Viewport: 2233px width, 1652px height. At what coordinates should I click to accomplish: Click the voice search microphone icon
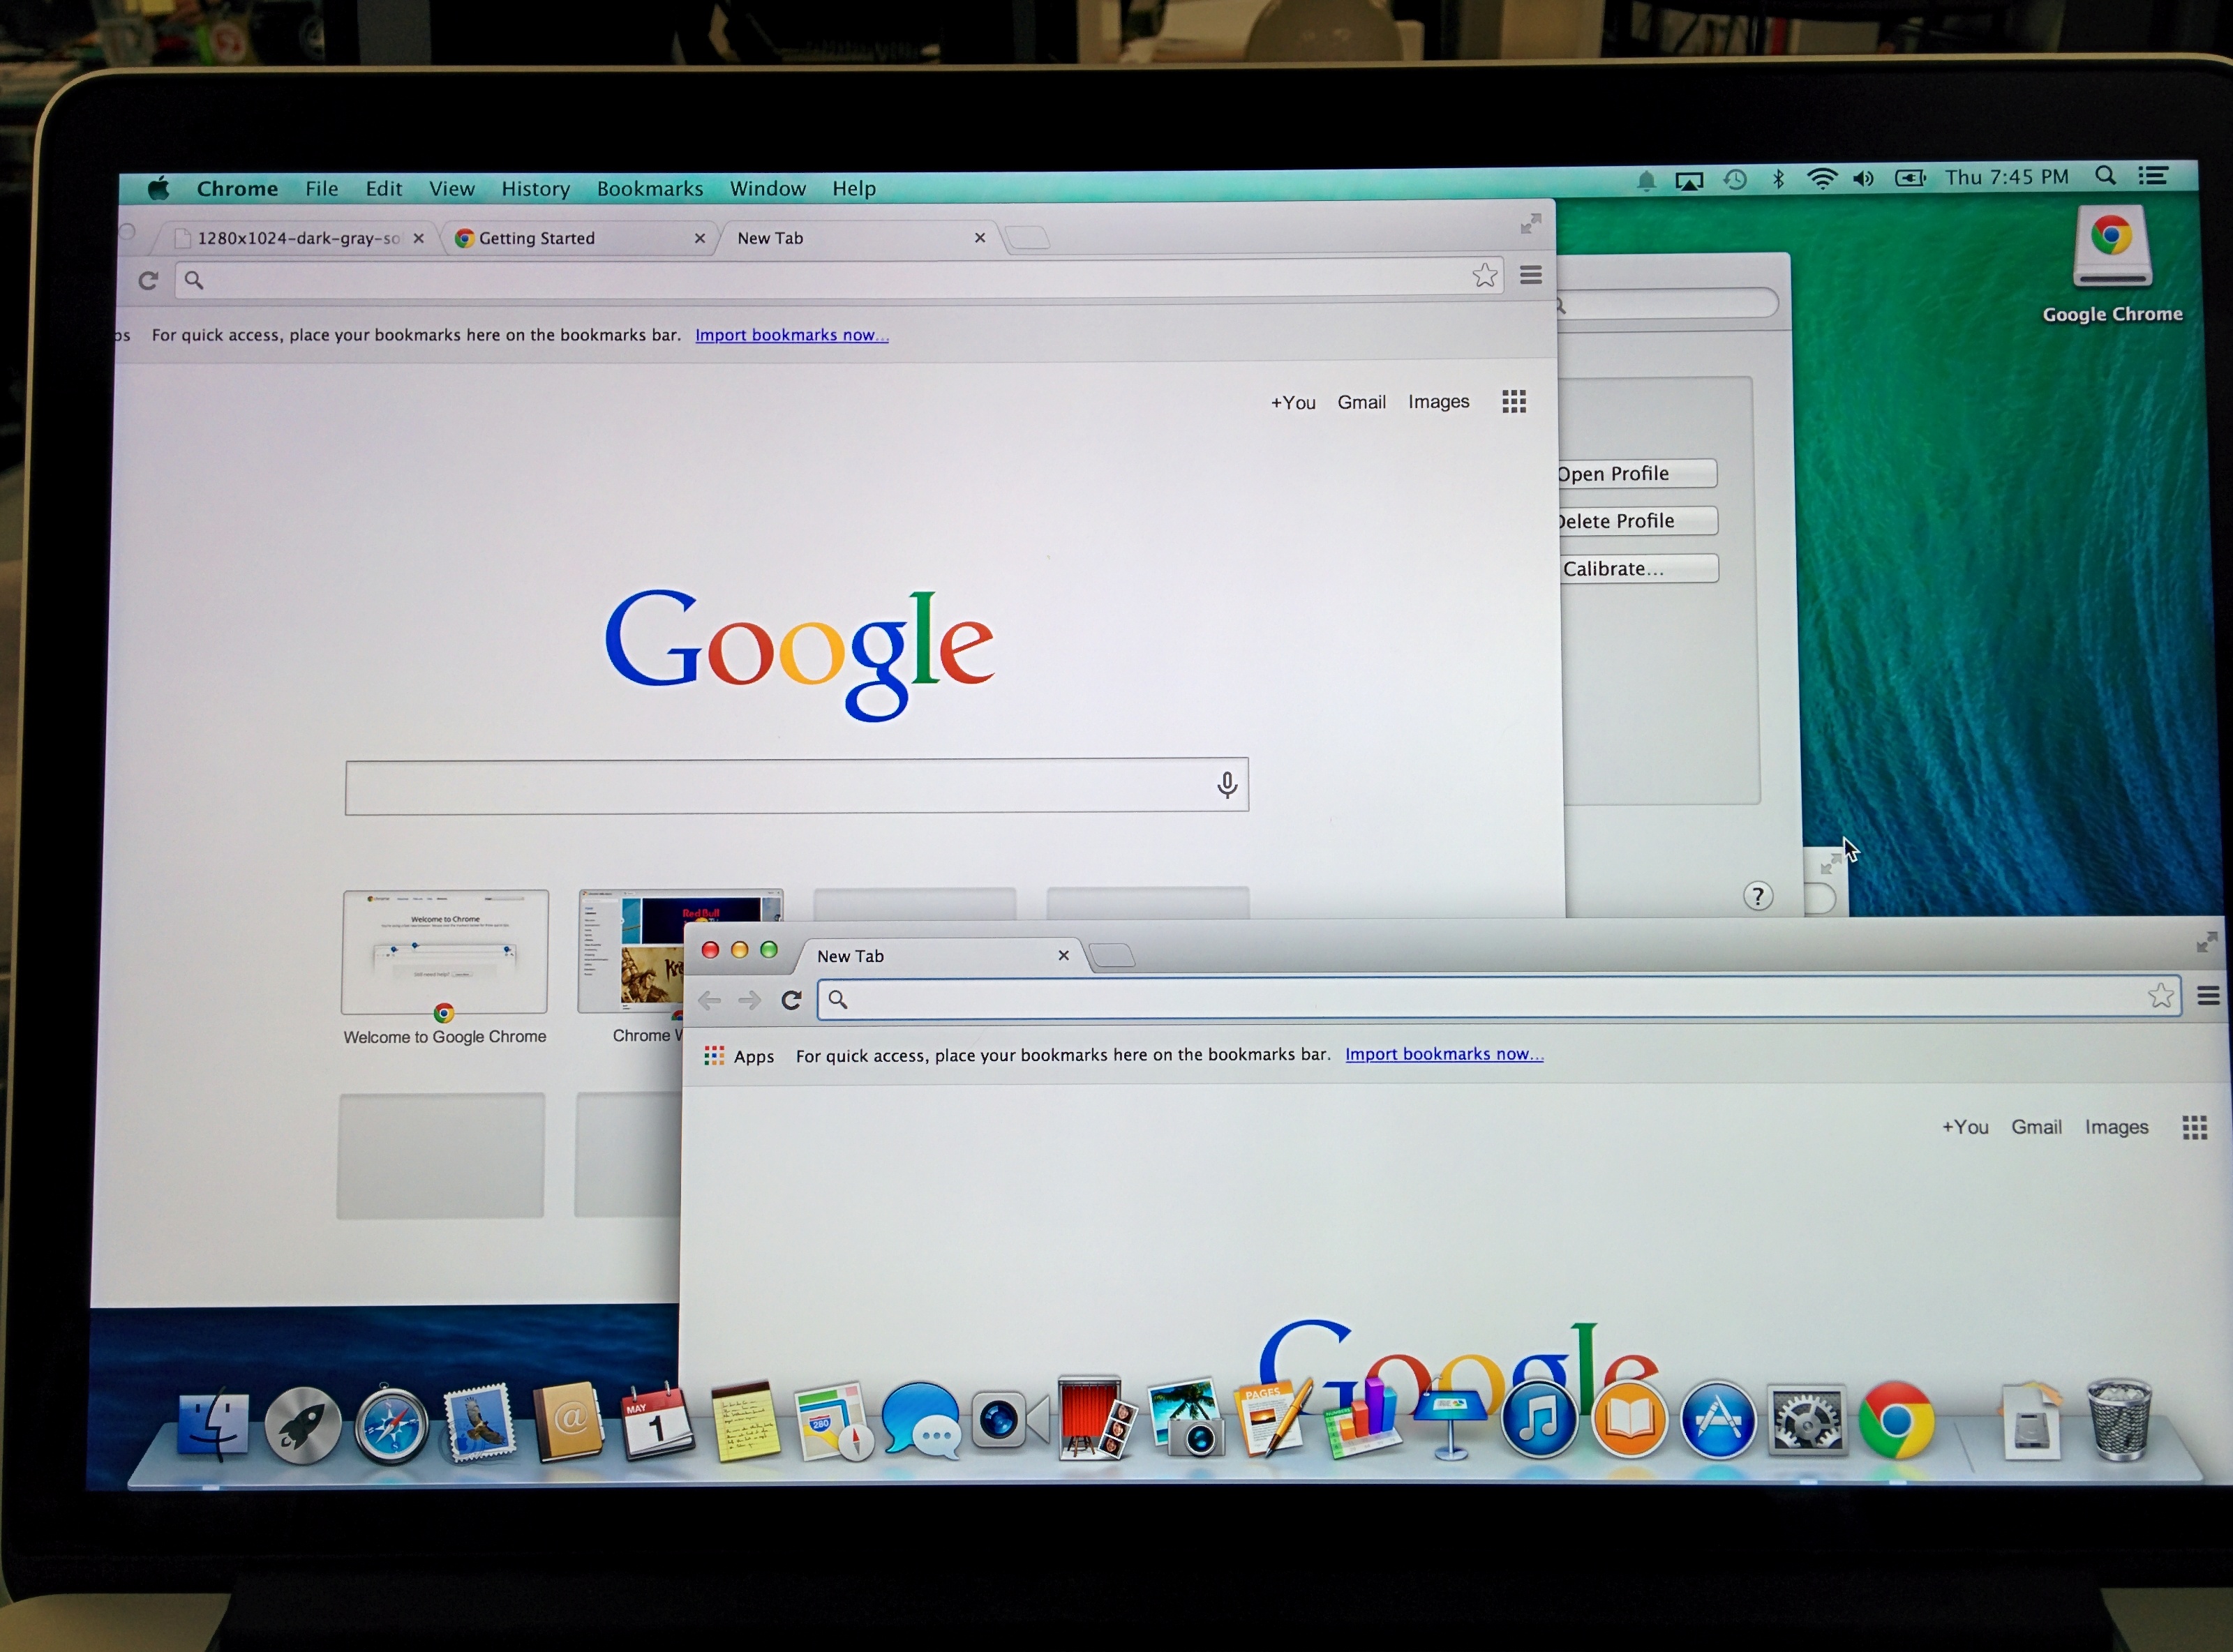pos(1227,785)
